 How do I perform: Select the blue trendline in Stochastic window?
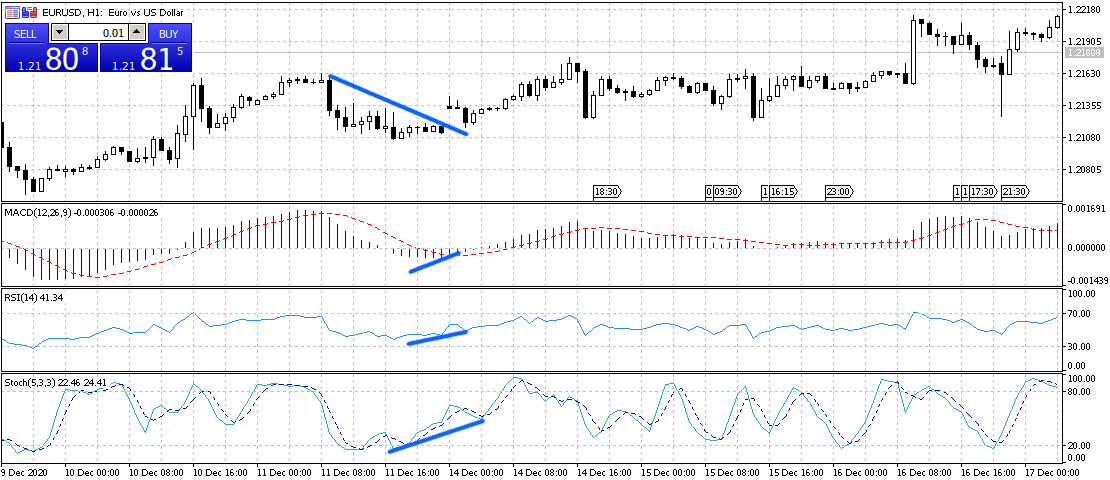(x=436, y=436)
